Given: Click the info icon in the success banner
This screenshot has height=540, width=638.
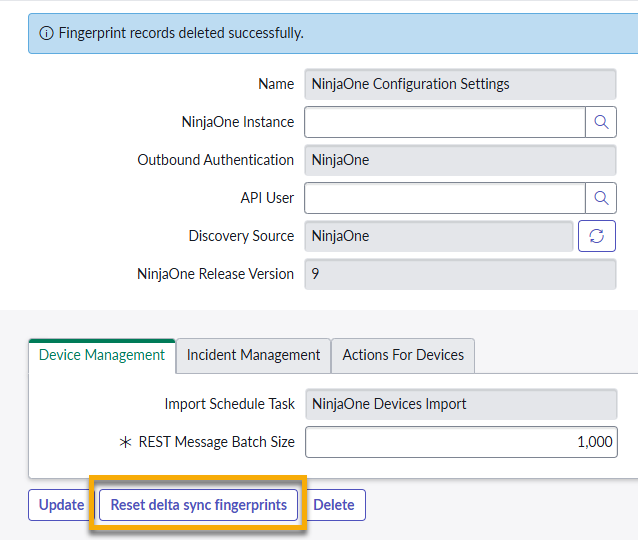Looking at the screenshot, I should (46, 33).
